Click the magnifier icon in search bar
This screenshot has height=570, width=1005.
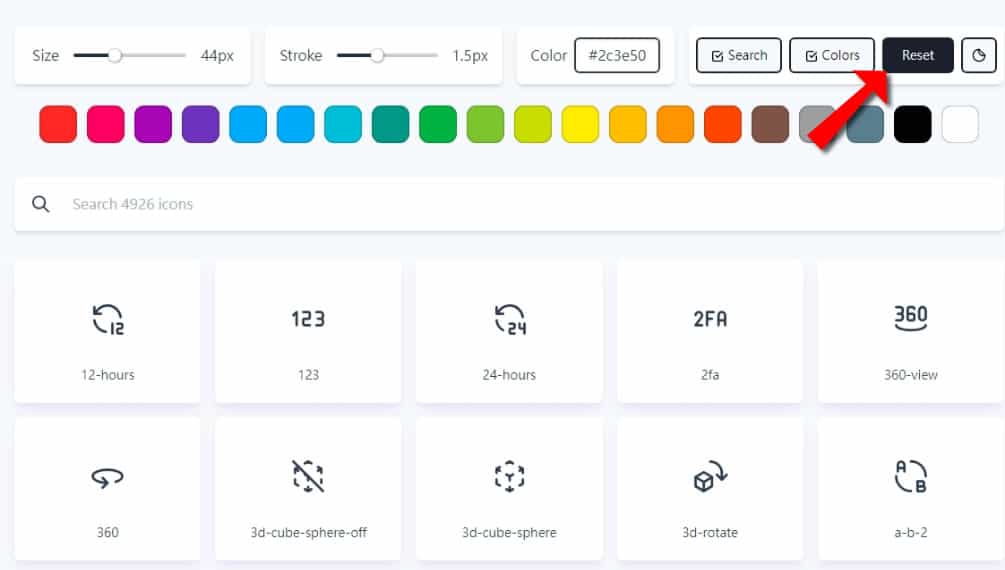[40, 204]
